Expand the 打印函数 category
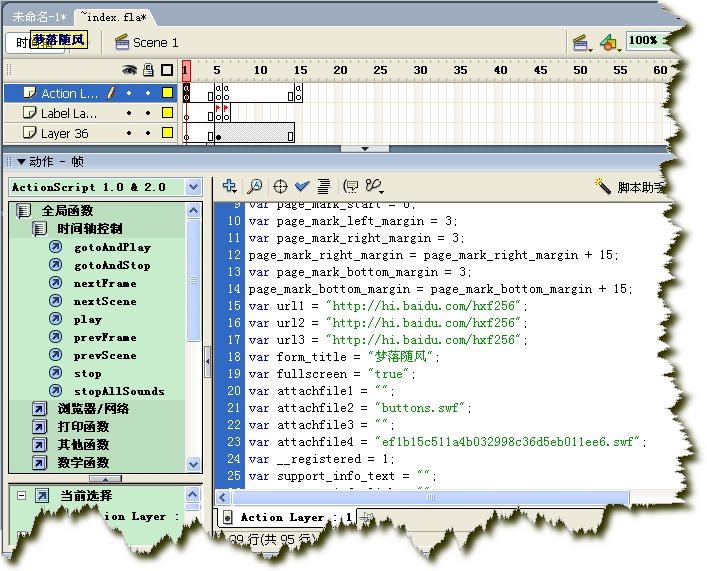 click(39, 427)
